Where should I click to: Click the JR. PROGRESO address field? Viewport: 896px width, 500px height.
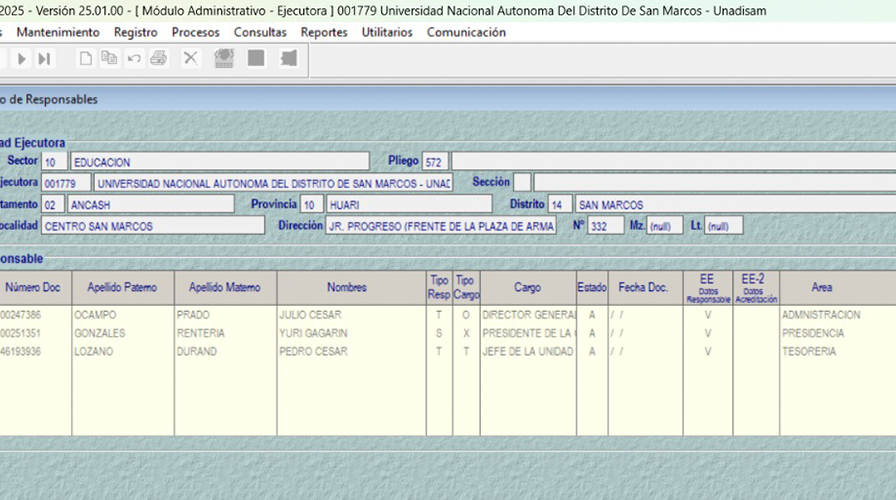(x=441, y=226)
